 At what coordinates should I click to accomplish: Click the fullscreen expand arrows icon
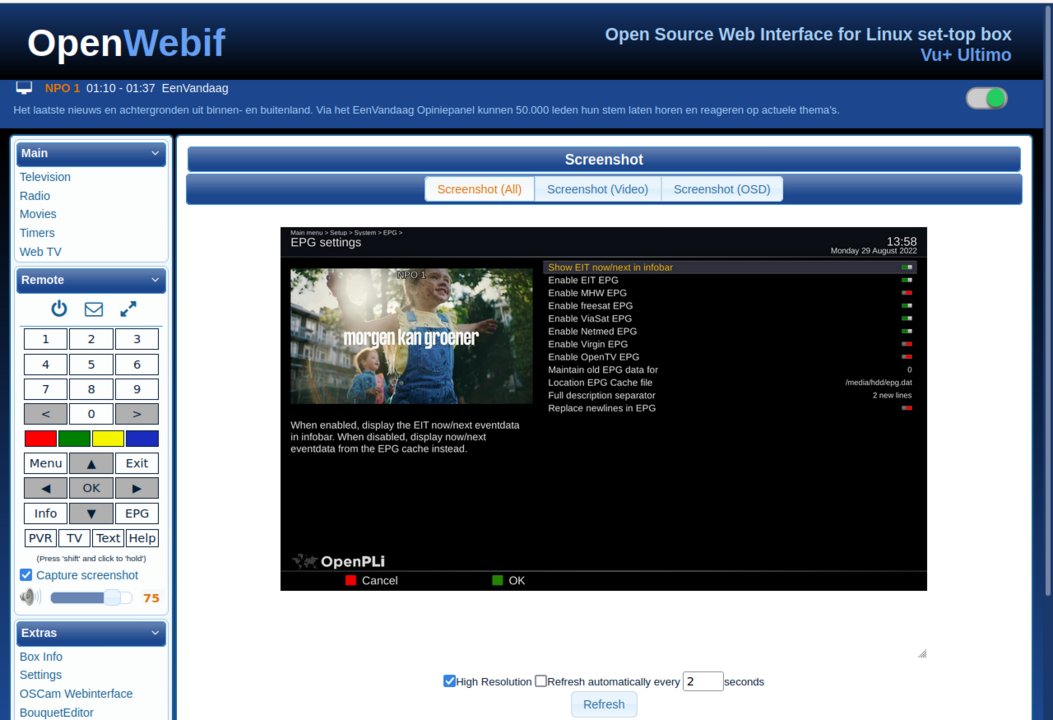point(126,308)
